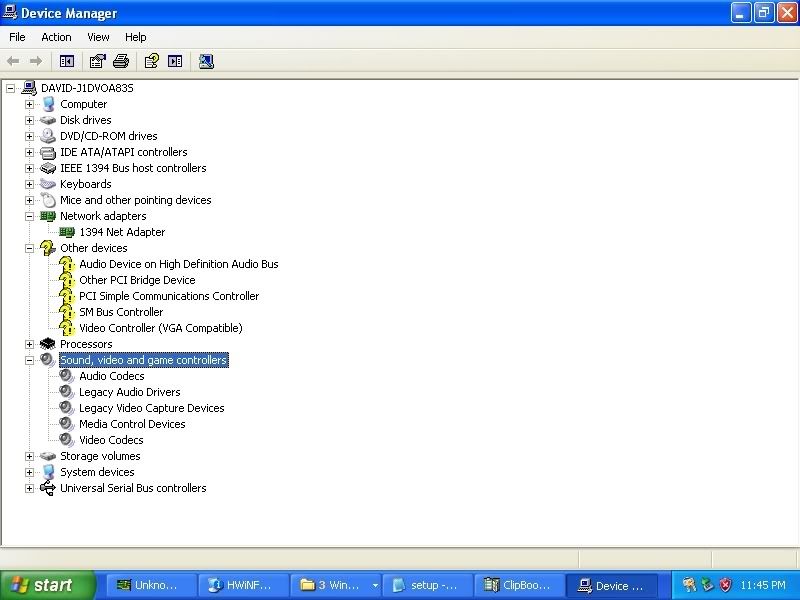The width and height of the screenshot is (800, 600).
Task: Click the action pane toolbar icon
Action: (x=175, y=61)
